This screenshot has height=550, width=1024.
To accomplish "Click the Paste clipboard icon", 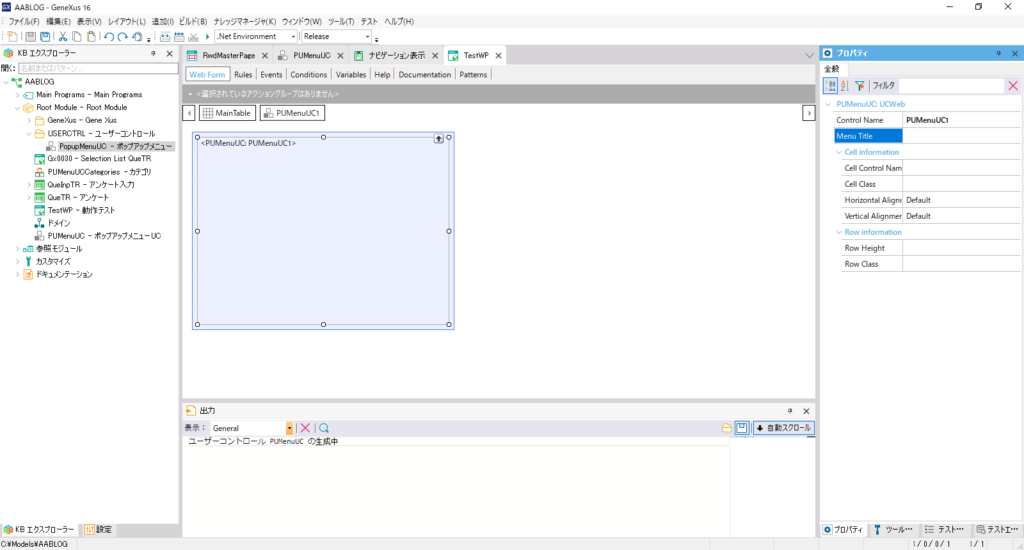I will (91, 37).
